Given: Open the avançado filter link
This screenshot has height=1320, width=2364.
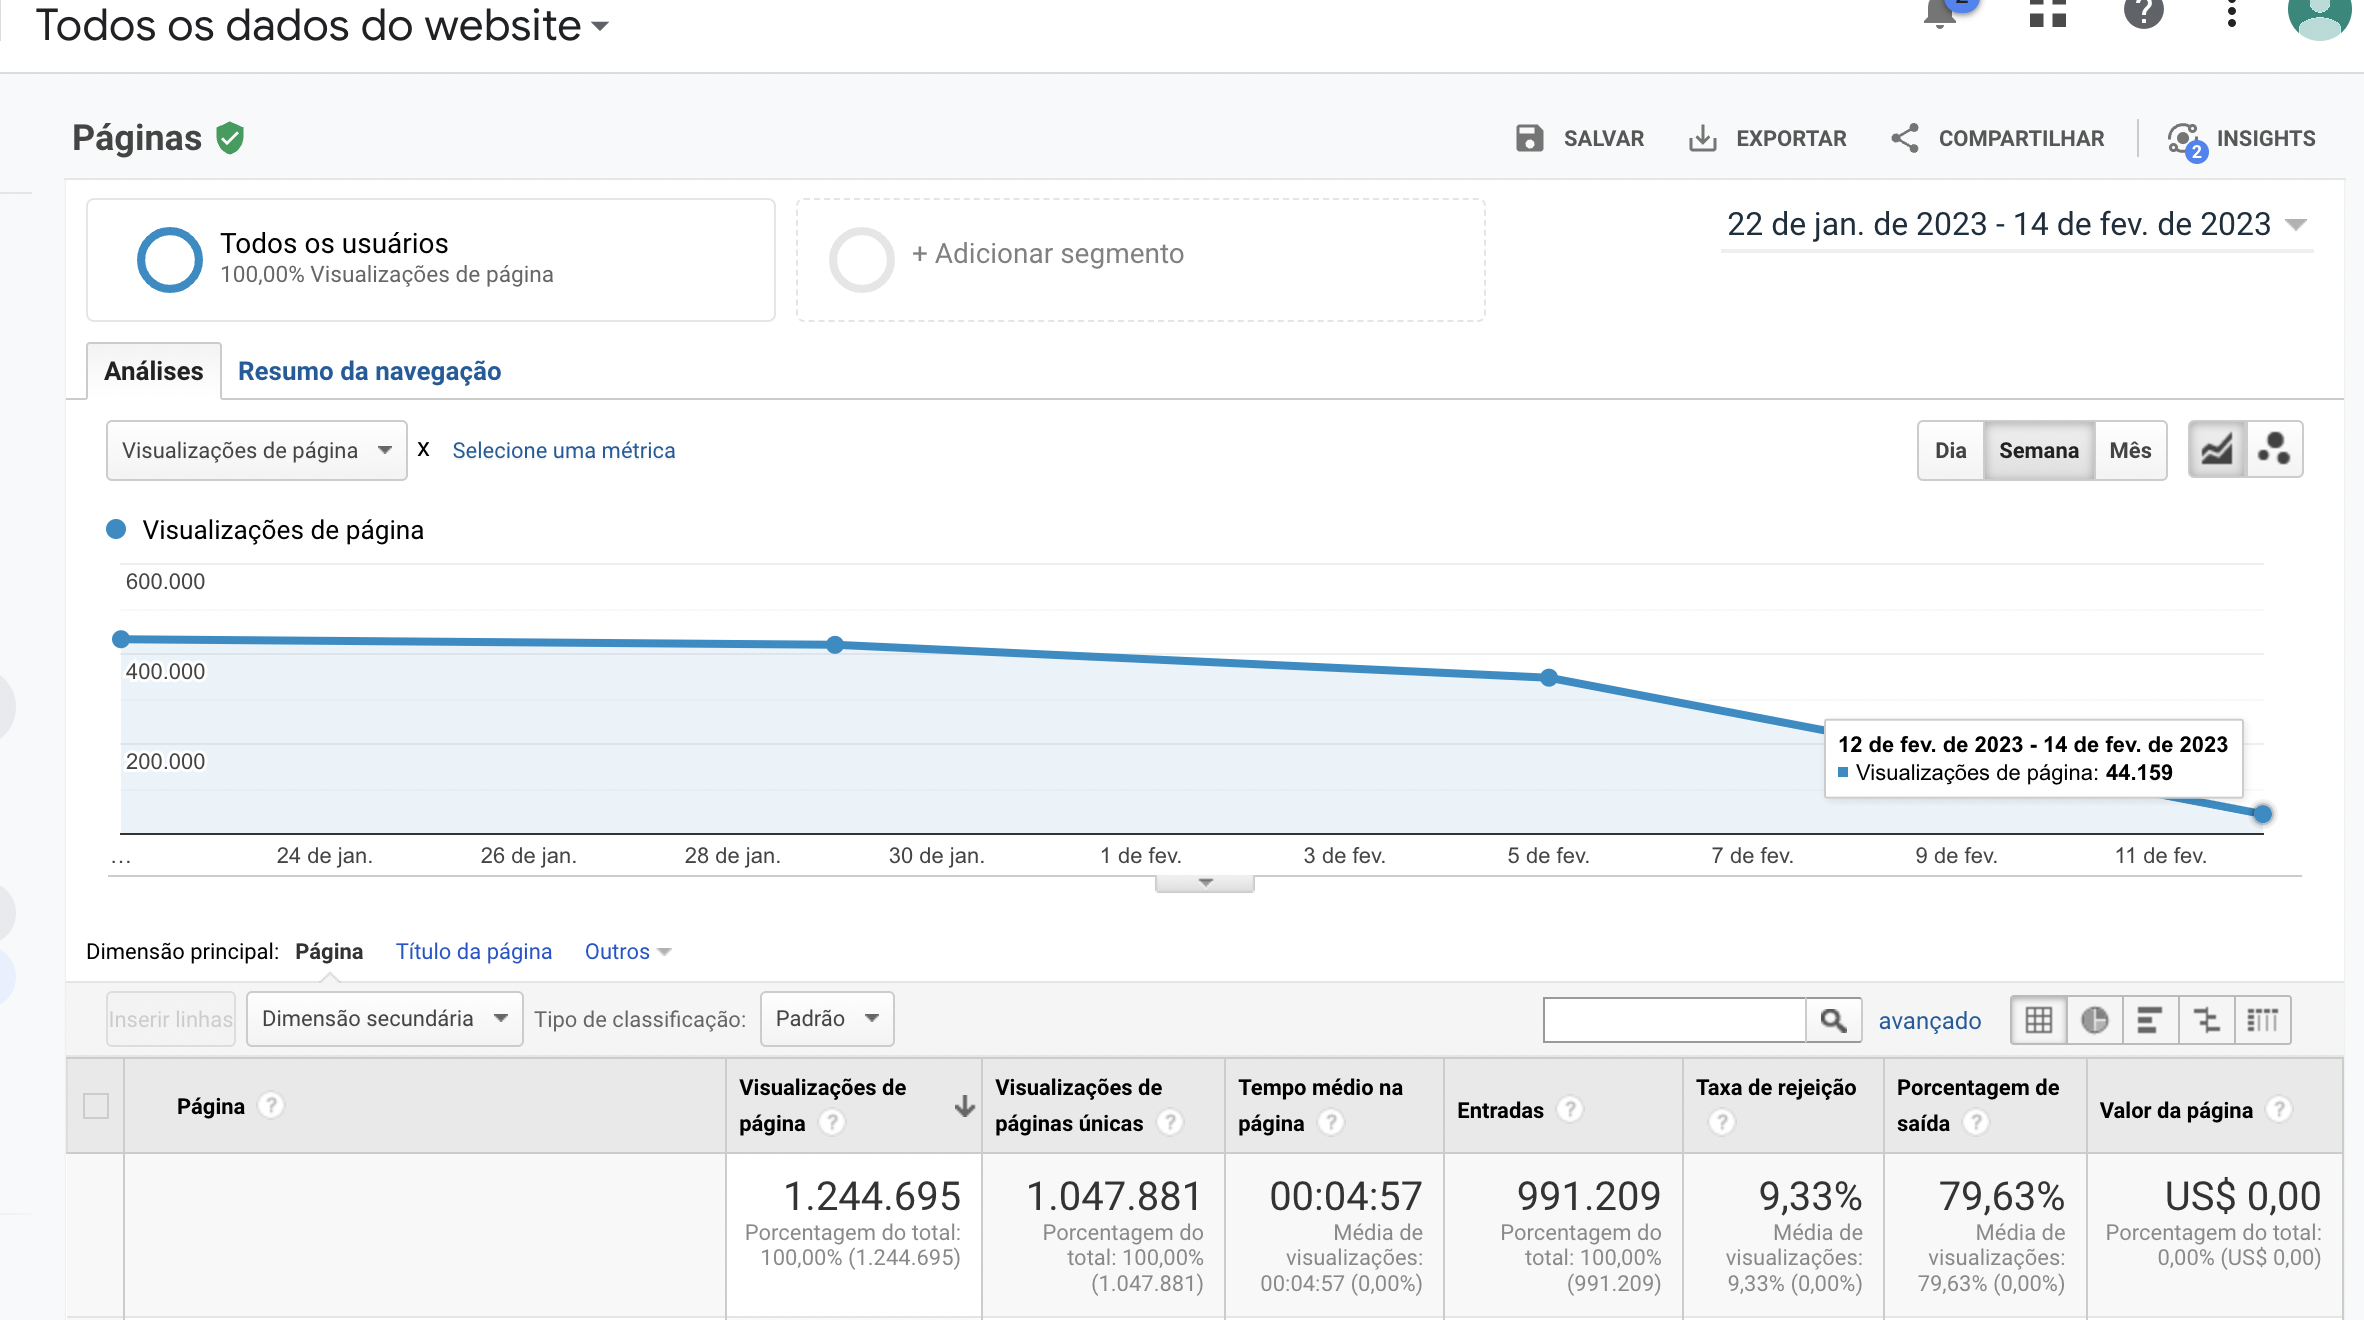Looking at the screenshot, I should tap(1930, 1020).
